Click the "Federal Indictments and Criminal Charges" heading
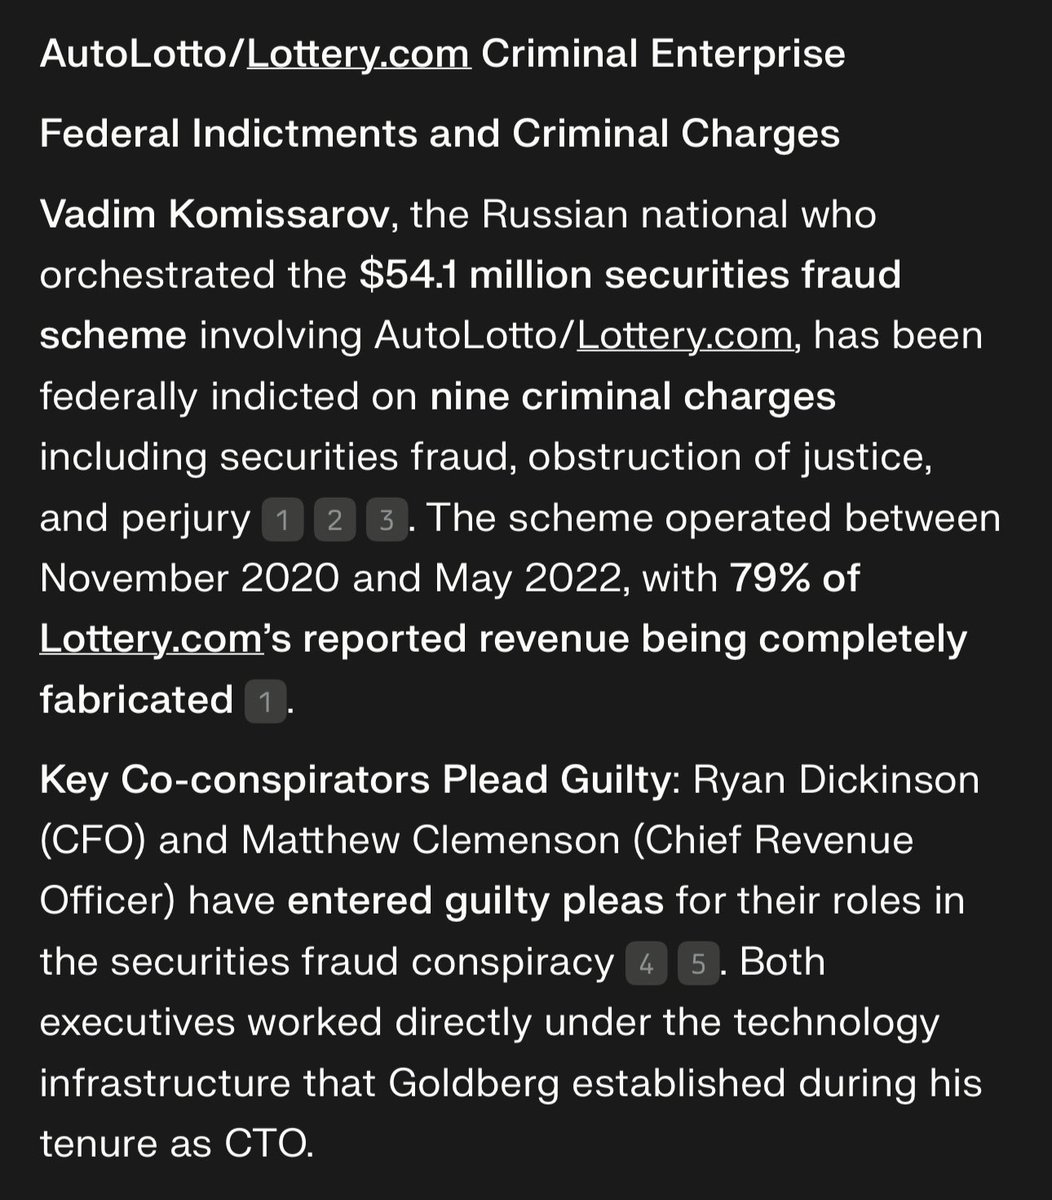Image resolution: width=1052 pixels, height=1200 pixels. click(x=440, y=133)
